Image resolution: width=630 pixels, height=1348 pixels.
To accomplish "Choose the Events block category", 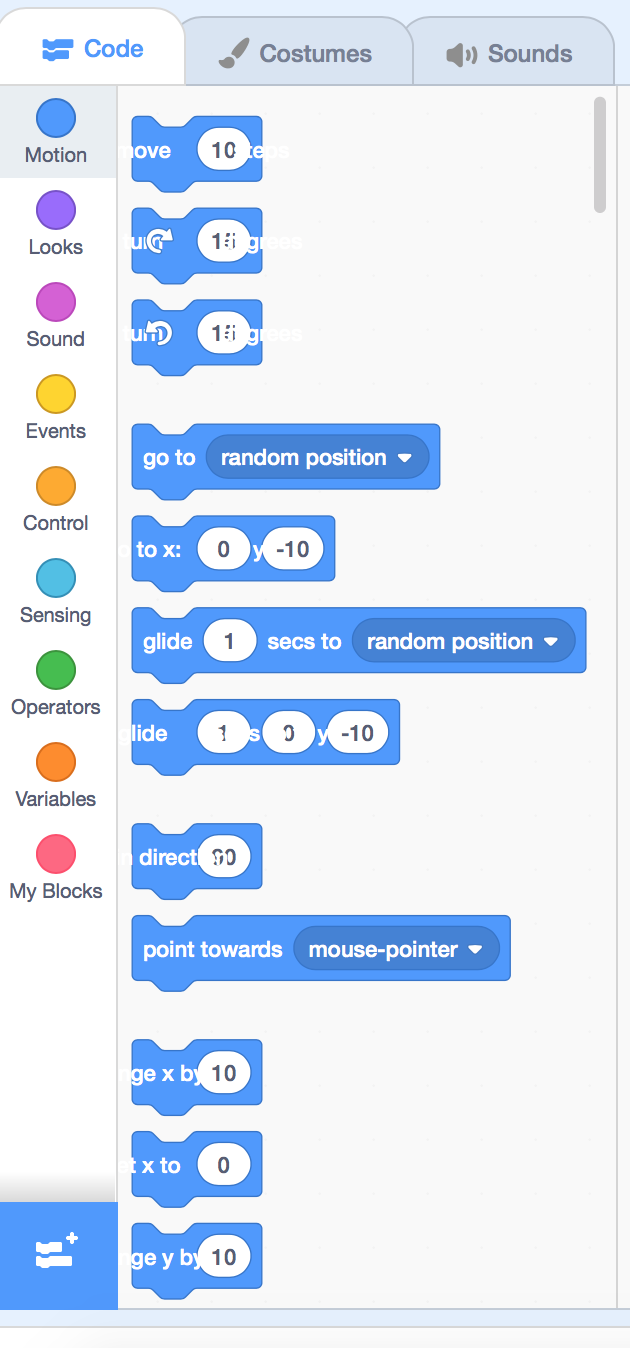I will coord(56,394).
